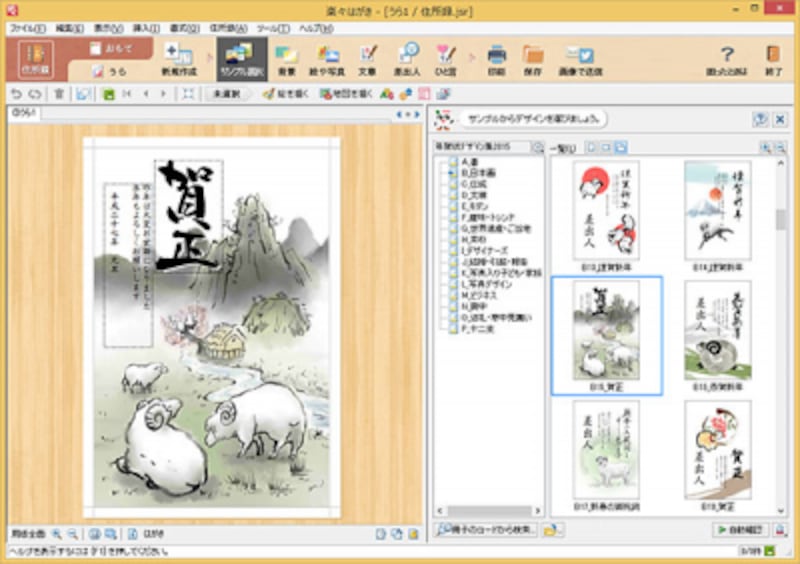Open the ファイル(F) menu
Image resolution: width=800 pixels, height=564 pixels.
(26, 28)
